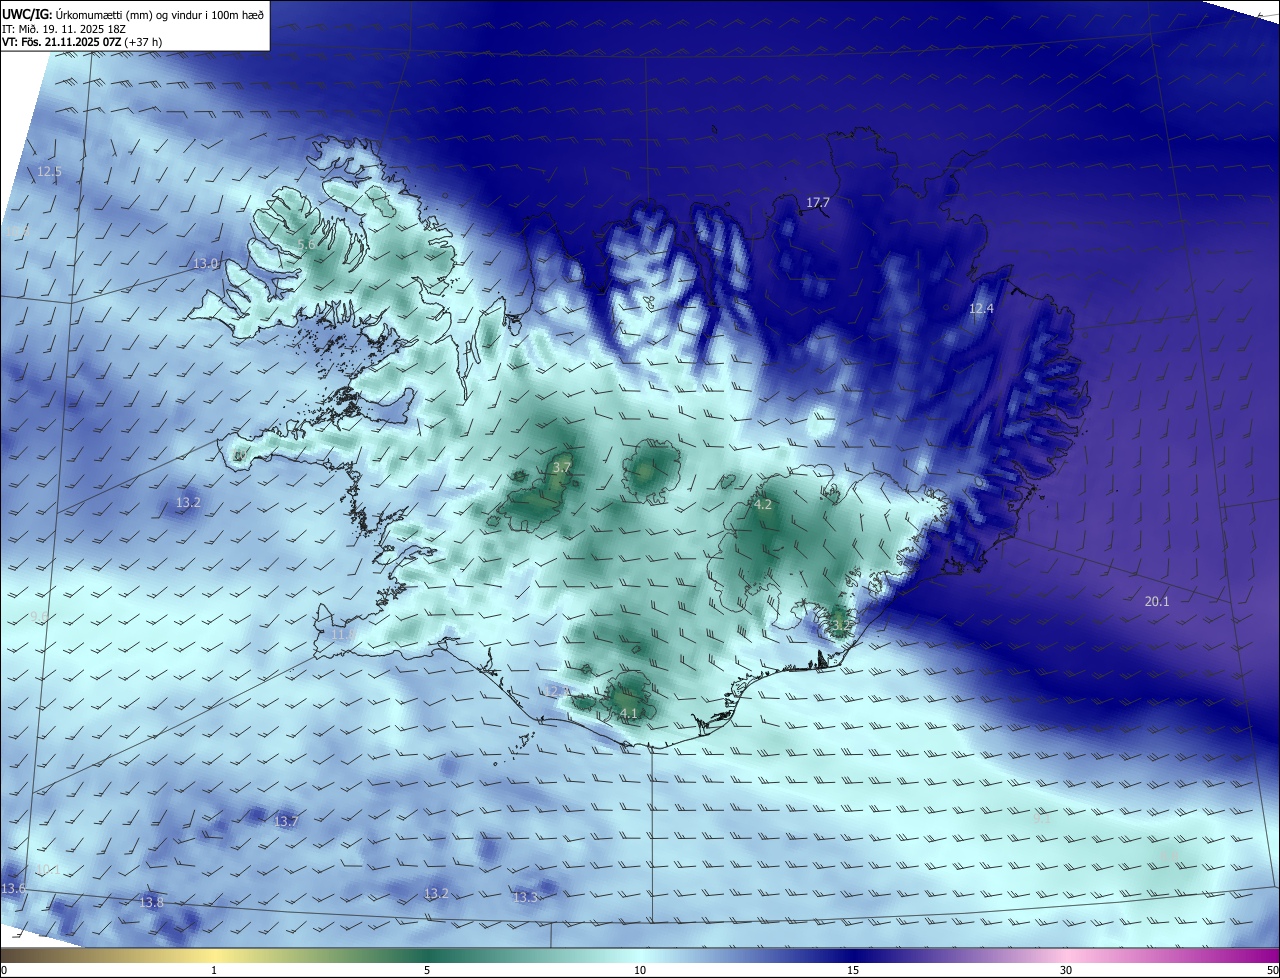Image resolution: width=1280 pixels, height=978 pixels.
Task: Click the 13.3 value label on the map
Action: tap(525, 897)
